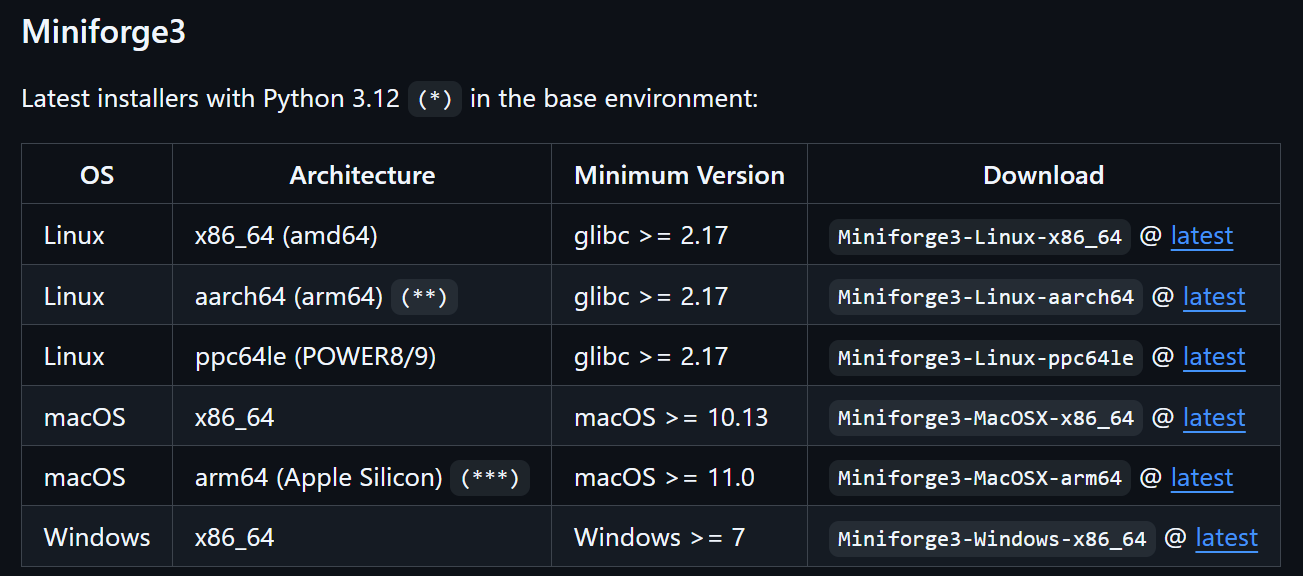Click the Miniforge3 page heading

pyautogui.click(x=103, y=33)
